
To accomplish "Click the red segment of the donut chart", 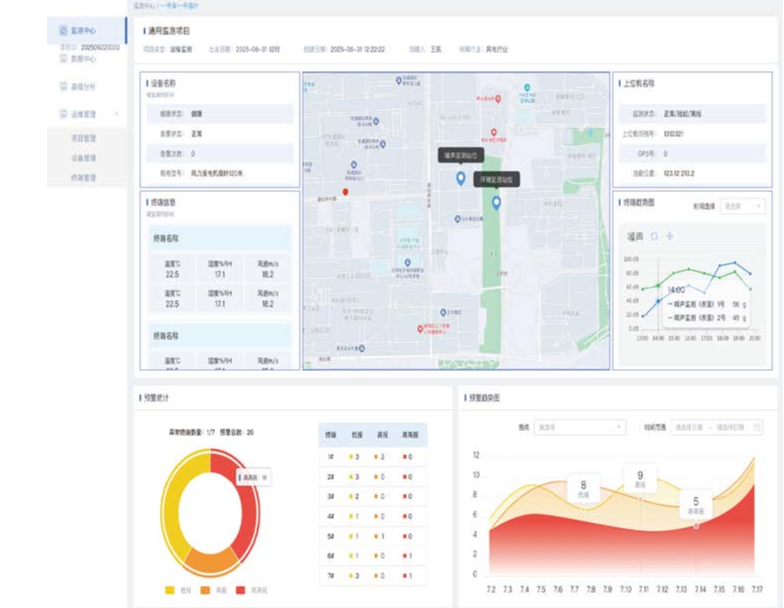I will pos(253,520).
